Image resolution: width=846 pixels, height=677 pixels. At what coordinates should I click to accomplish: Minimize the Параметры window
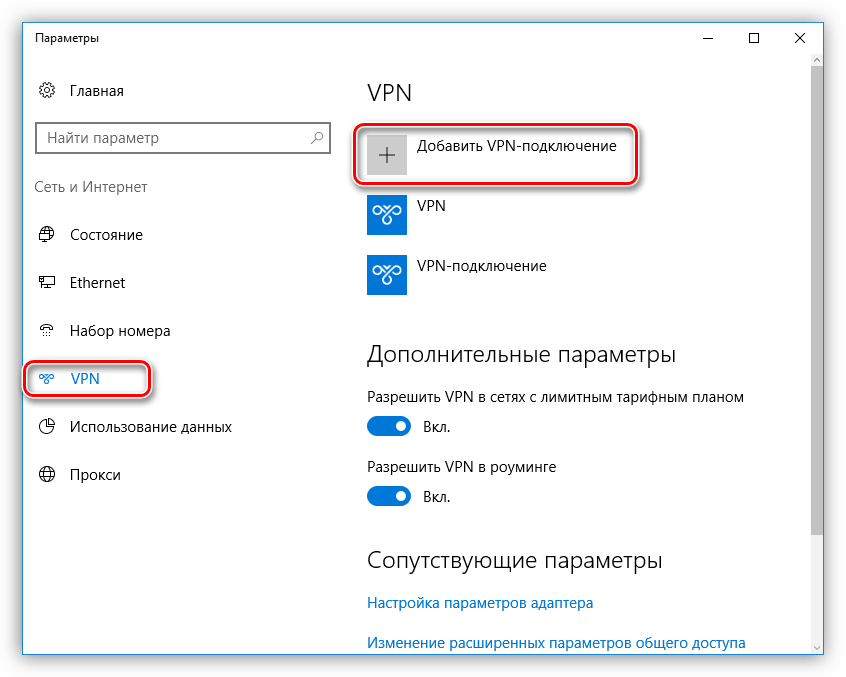[x=708, y=38]
